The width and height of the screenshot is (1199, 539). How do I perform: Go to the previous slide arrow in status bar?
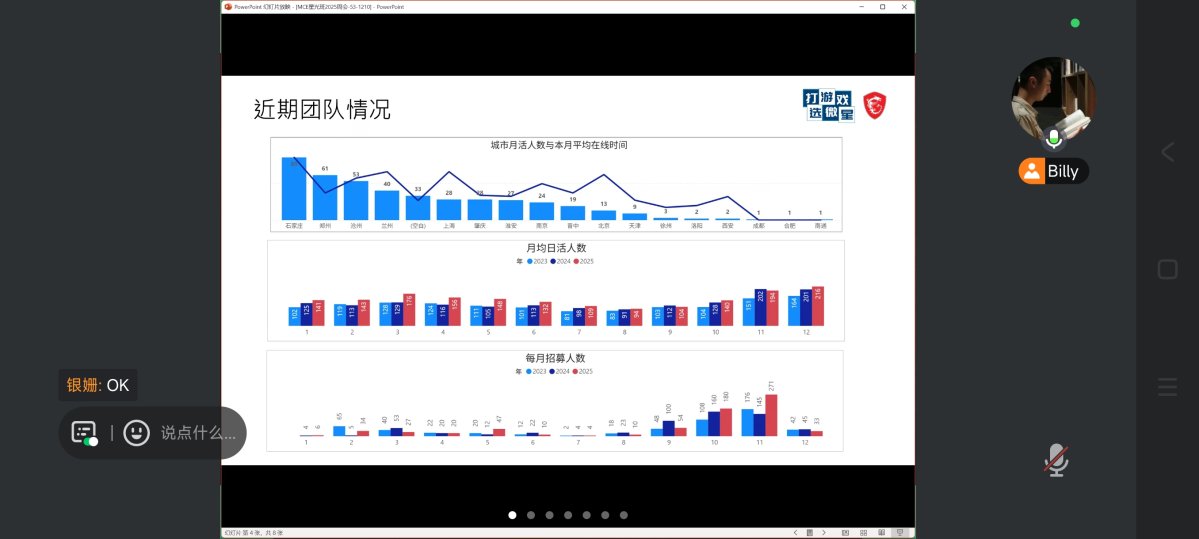(795, 533)
